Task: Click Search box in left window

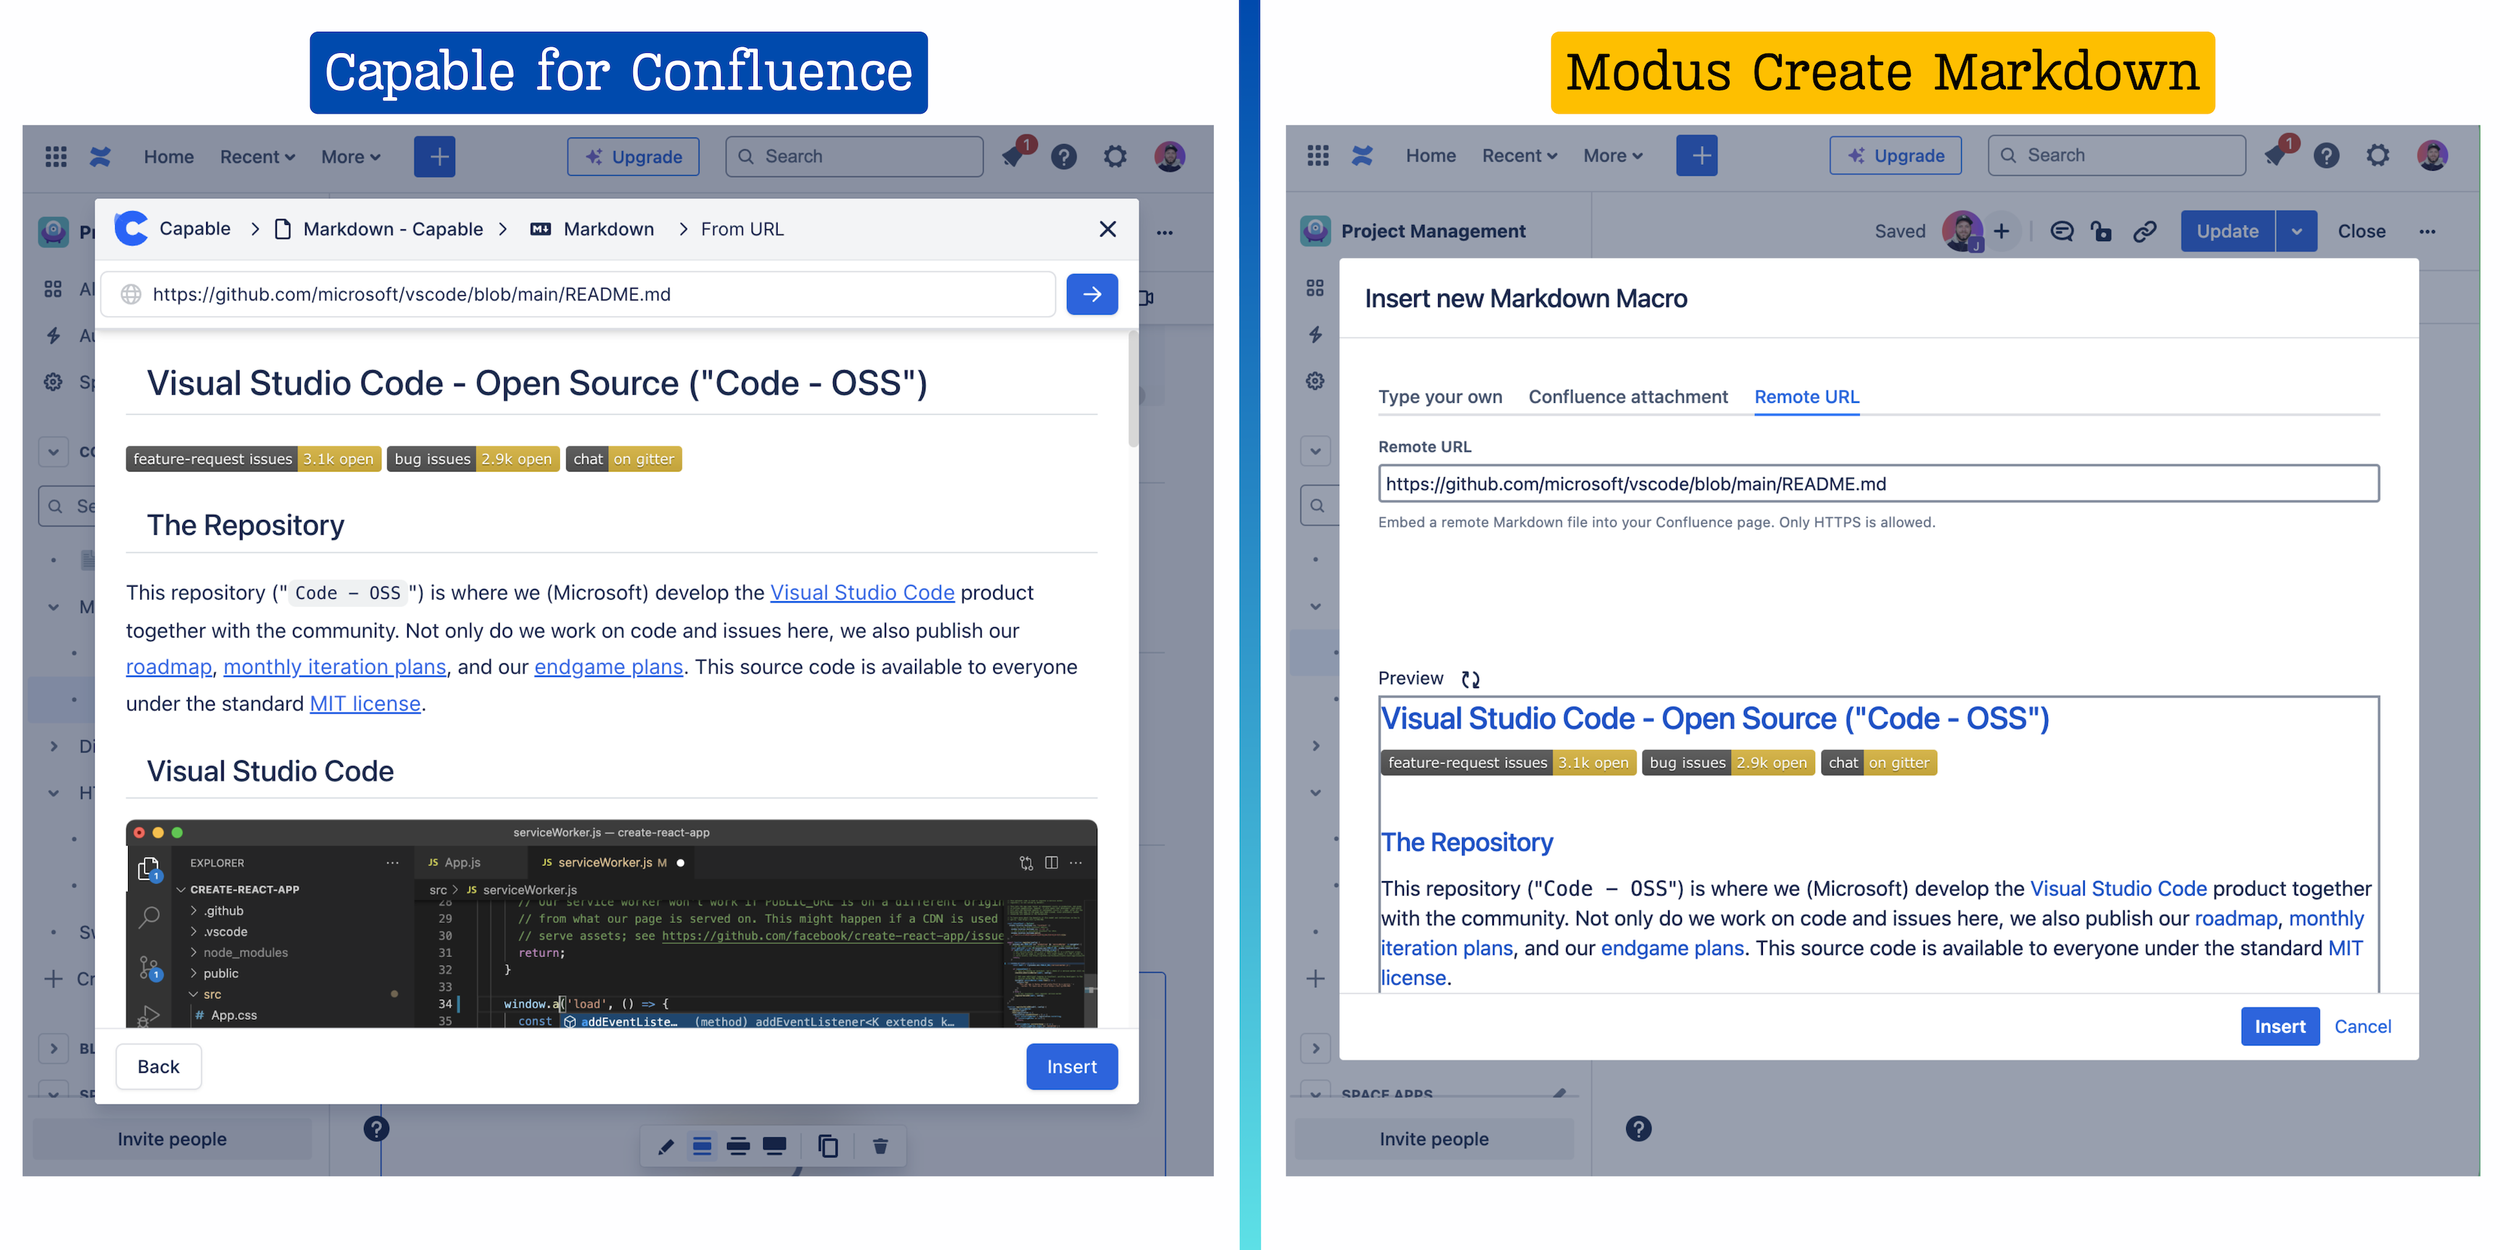Action: pyautogui.click(x=854, y=157)
